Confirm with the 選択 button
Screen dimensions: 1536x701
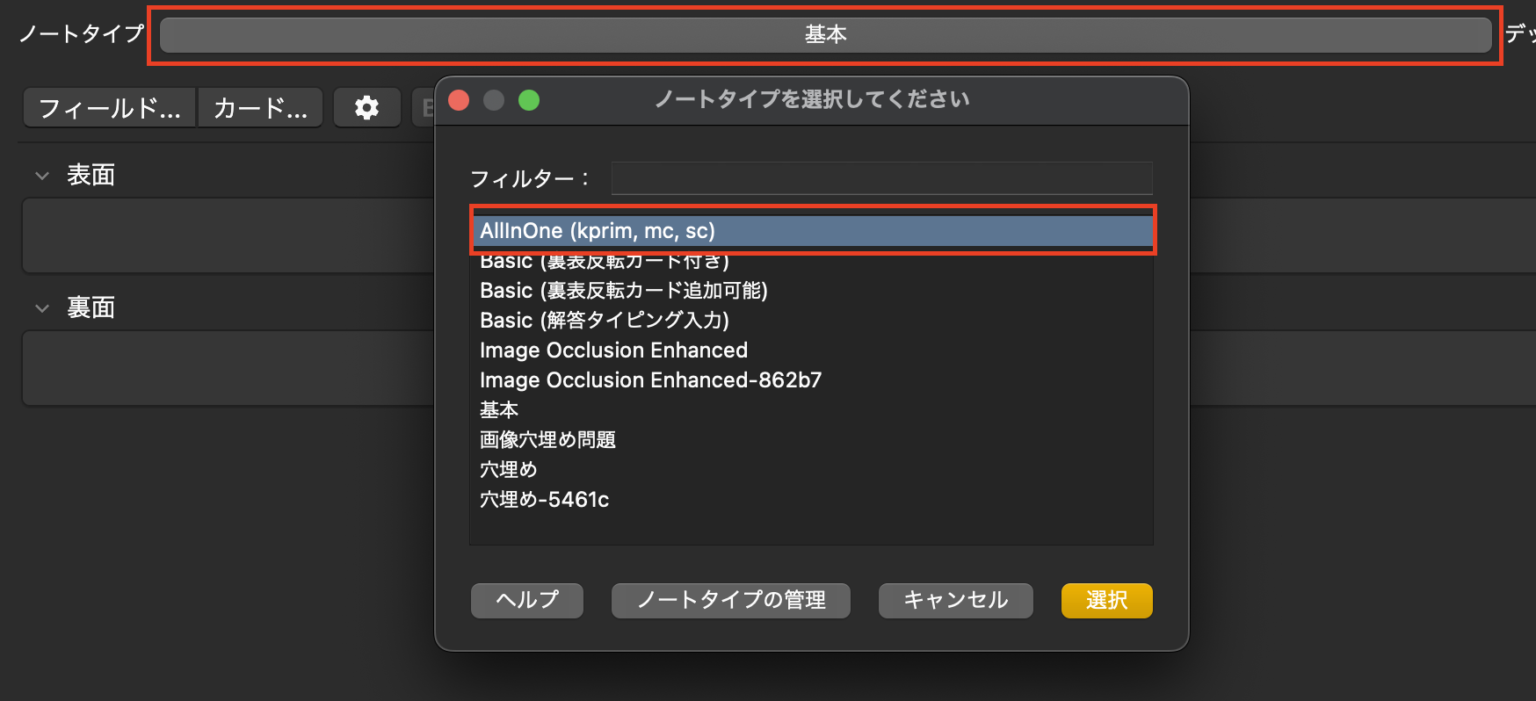pyautogui.click(x=1106, y=600)
